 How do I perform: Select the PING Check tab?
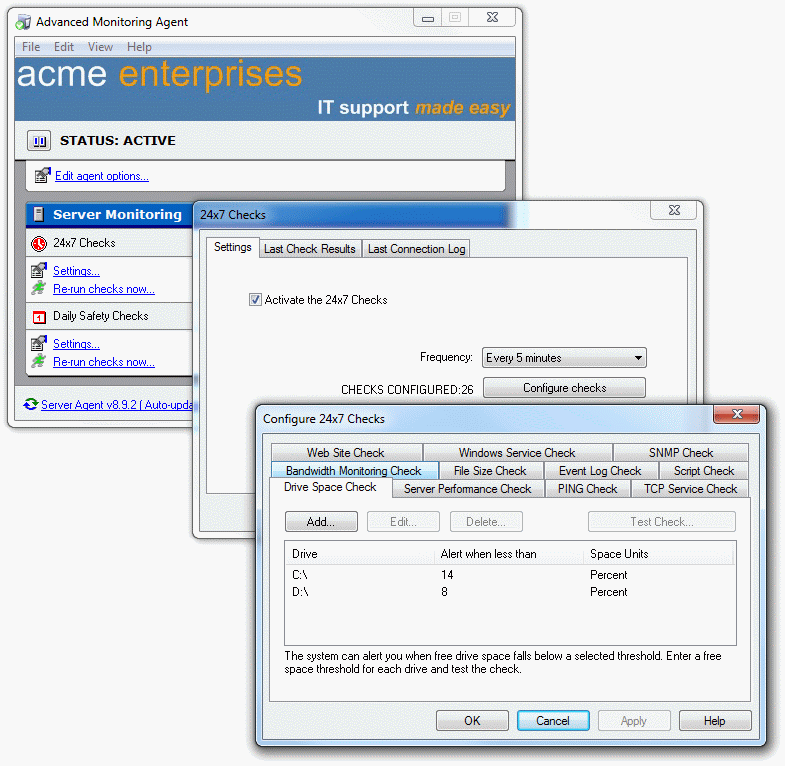coord(587,489)
